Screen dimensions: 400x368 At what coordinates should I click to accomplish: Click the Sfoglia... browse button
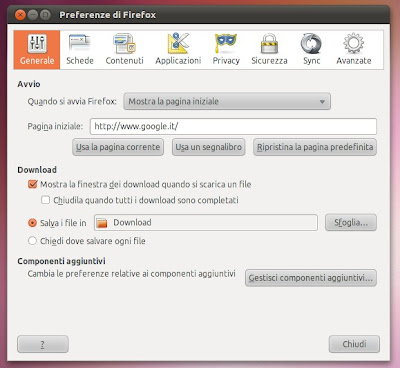coord(351,222)
